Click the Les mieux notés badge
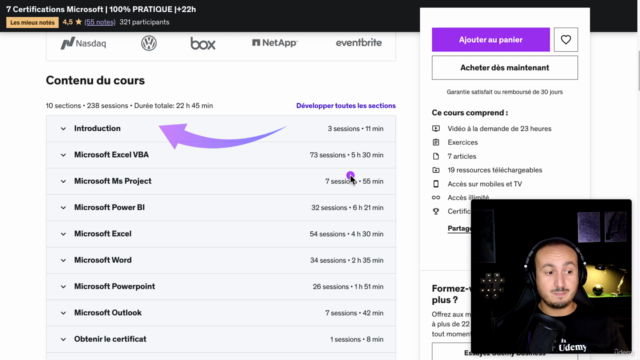 32,22
